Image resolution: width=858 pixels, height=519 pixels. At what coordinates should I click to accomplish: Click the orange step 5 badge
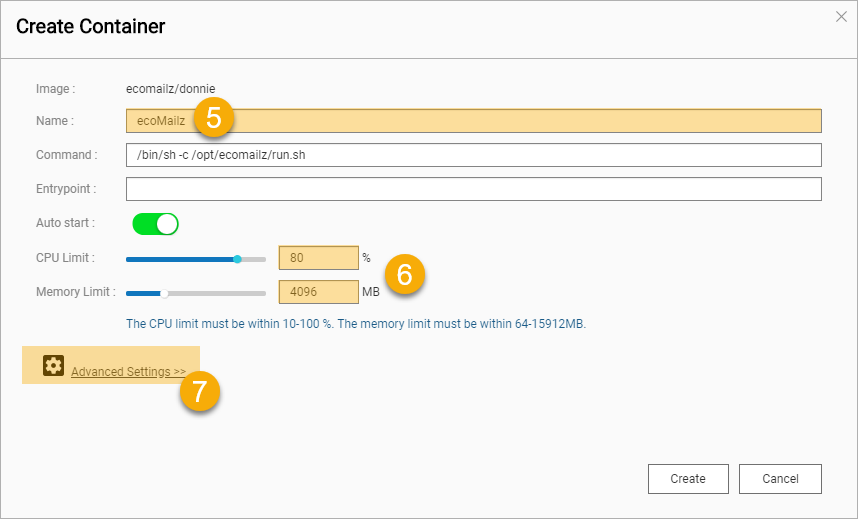pyautogui.click(x=213, y=117)
